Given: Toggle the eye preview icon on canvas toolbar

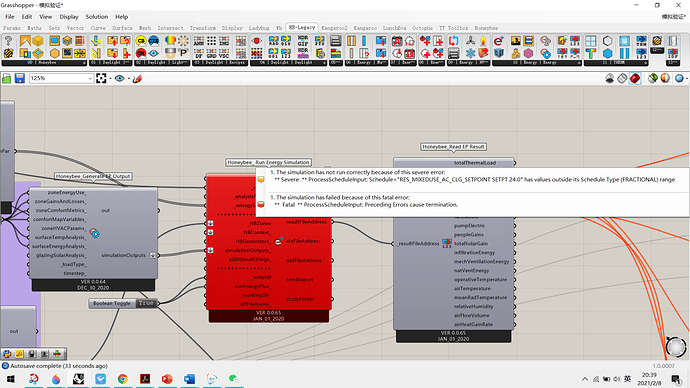Looking at the screenshot, I should click(x=119, y=78).
